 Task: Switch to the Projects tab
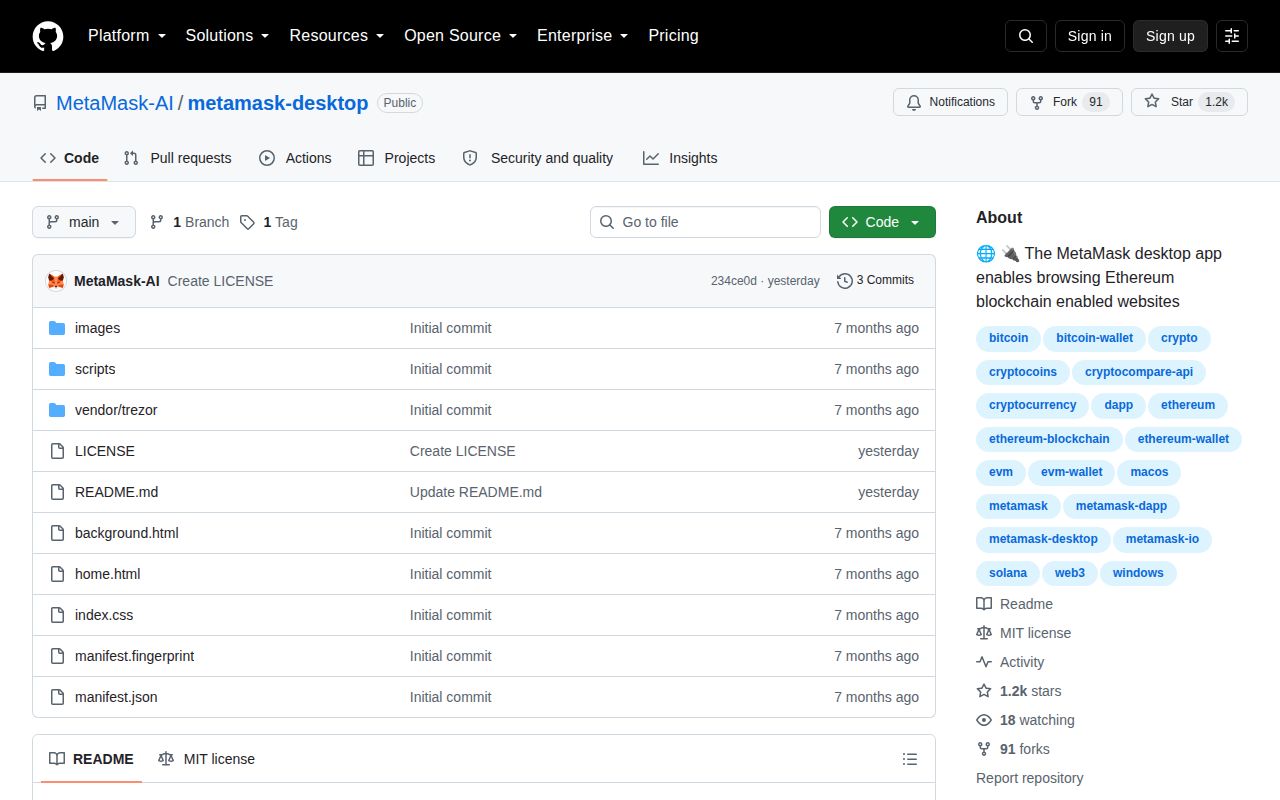[396, 158]
